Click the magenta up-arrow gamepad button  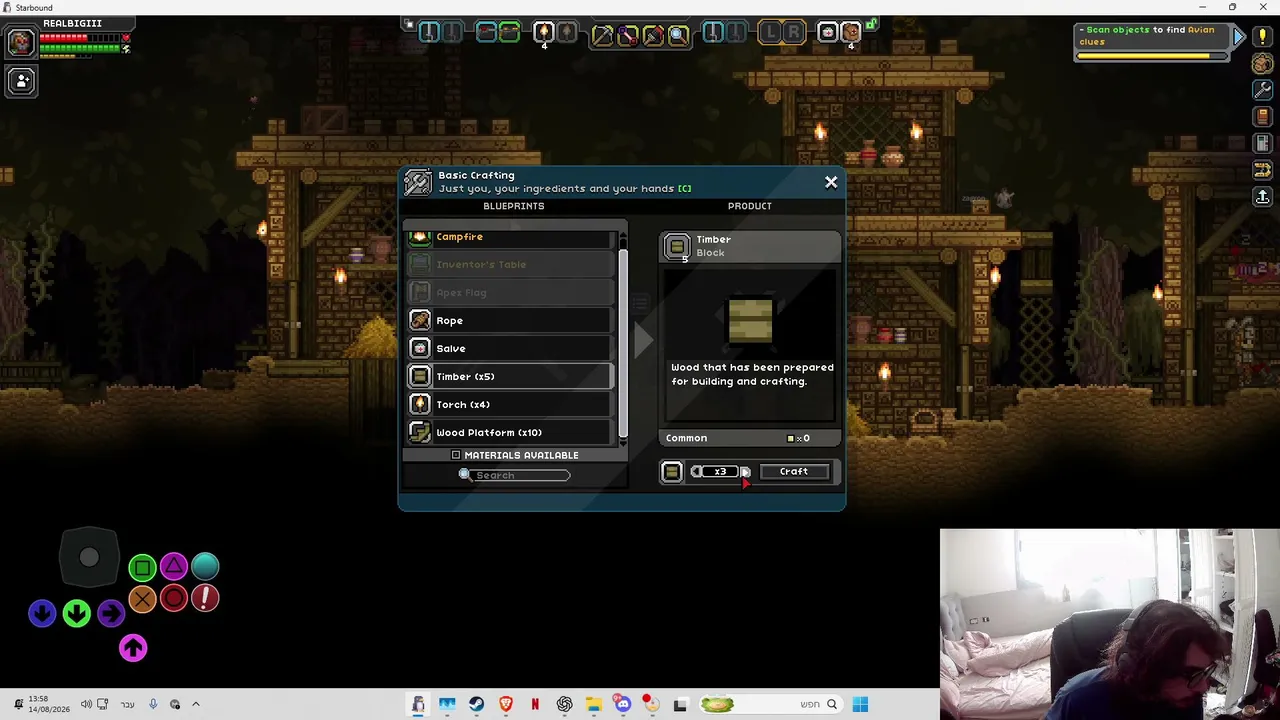pyautogui.click(x=133, y=648)
